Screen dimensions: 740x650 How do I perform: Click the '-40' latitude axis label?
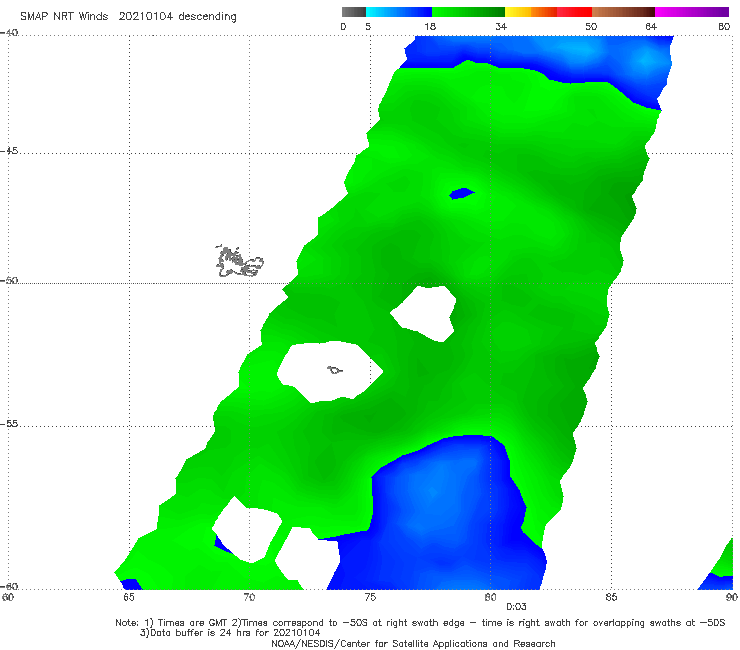(9, 33)
